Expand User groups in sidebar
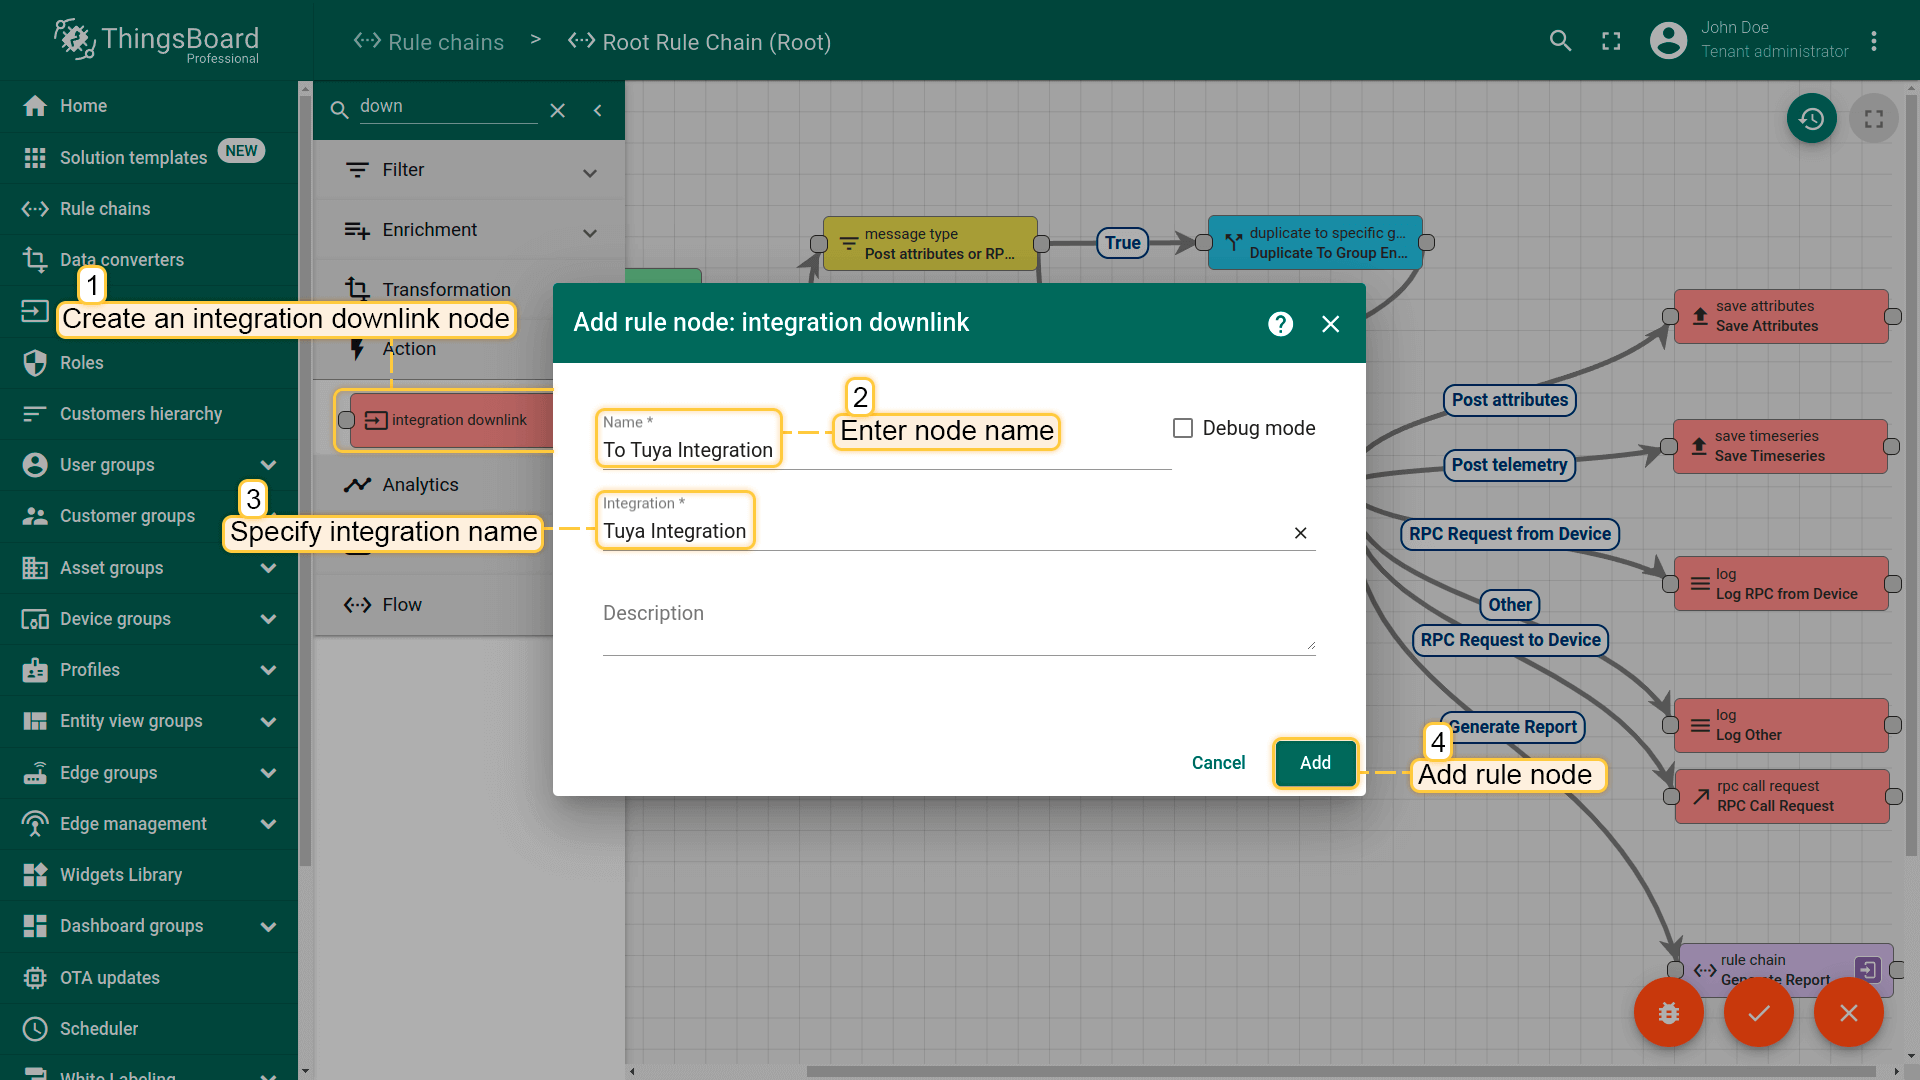Viewport: 1920px width, 1080px height. pyautogui.click(x=268, y=465)
